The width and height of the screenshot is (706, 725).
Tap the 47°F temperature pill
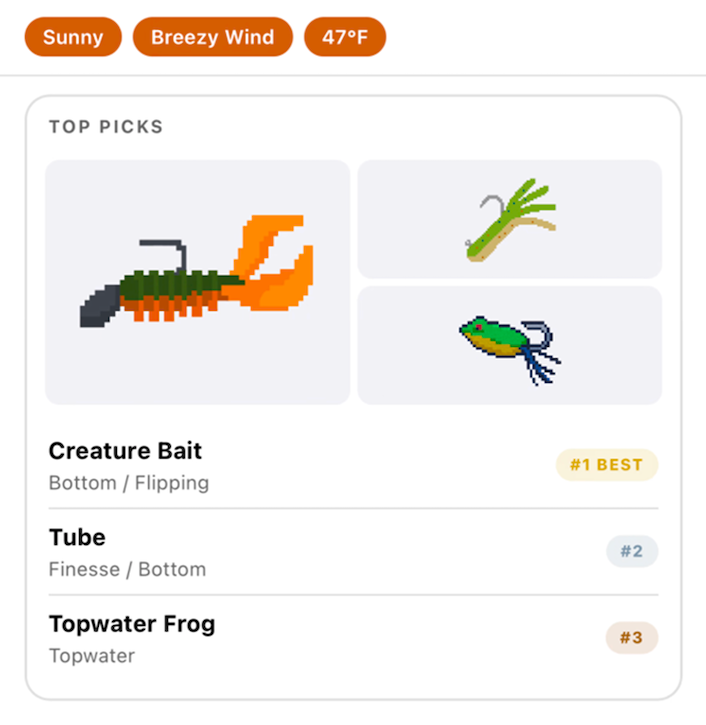[x=345, y=38]
